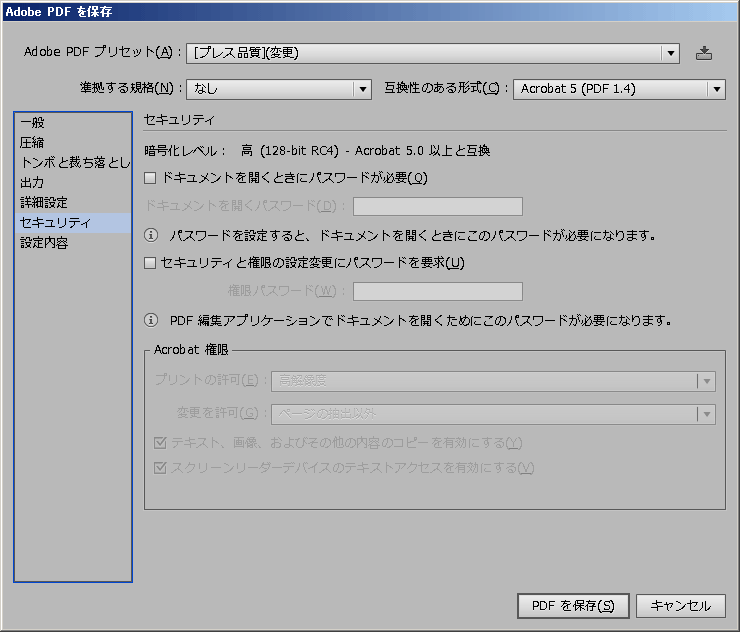740x632 pixels.
Task: Enable ドキュメントを開くときにパスワードが必要 checkbox
Action: [x=151, y=179]
